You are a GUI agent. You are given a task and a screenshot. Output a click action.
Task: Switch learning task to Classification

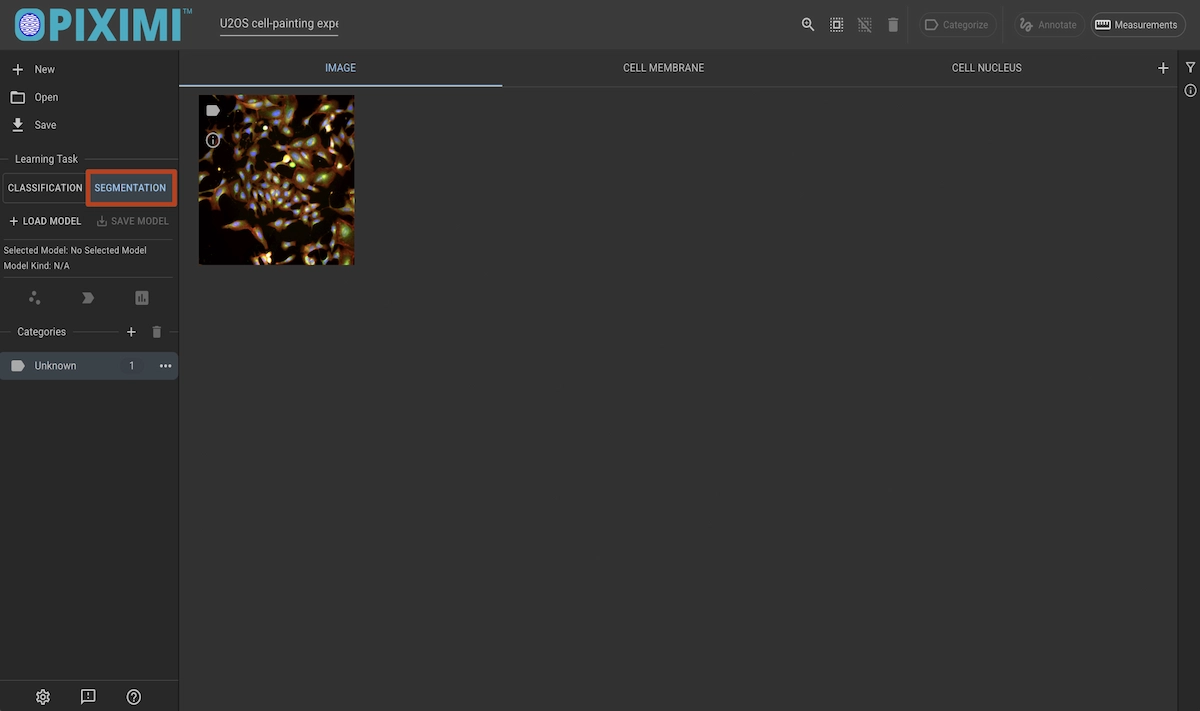click(45, 188)
